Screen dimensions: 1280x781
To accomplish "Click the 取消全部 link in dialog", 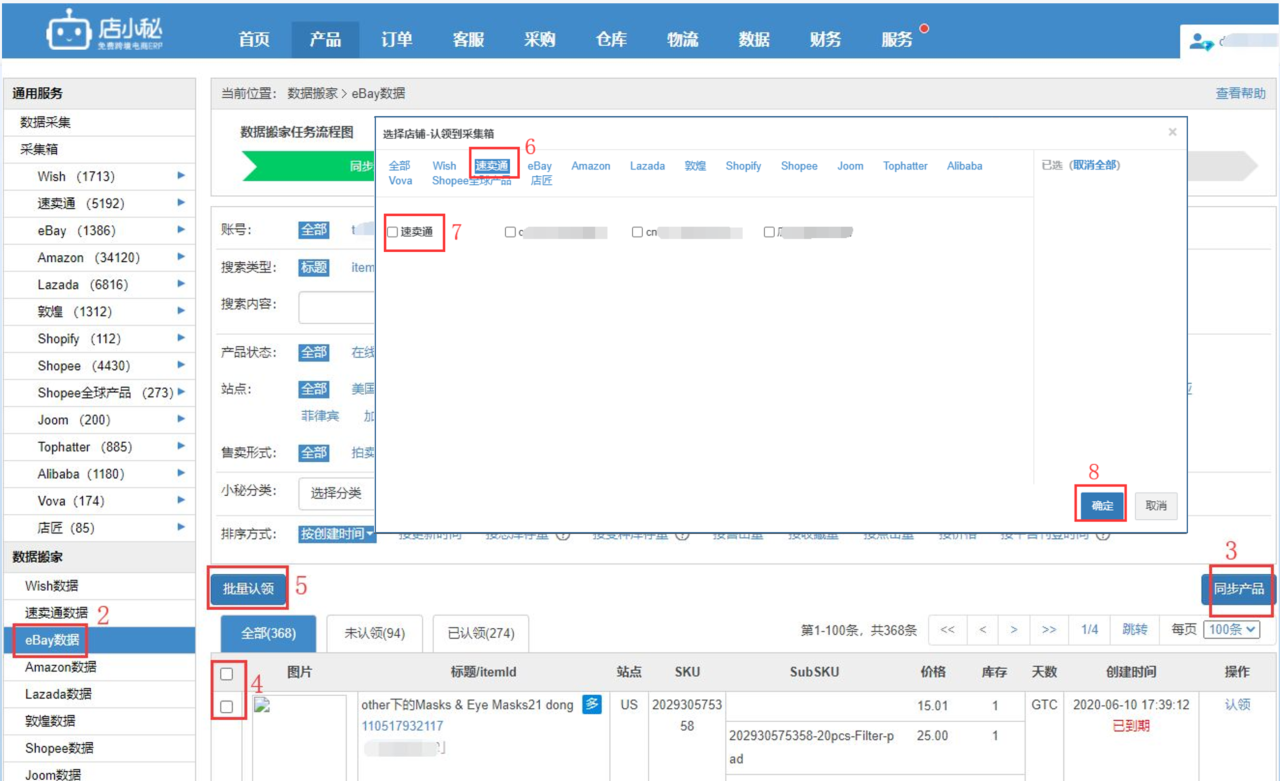I will (x=1095, y=165).
